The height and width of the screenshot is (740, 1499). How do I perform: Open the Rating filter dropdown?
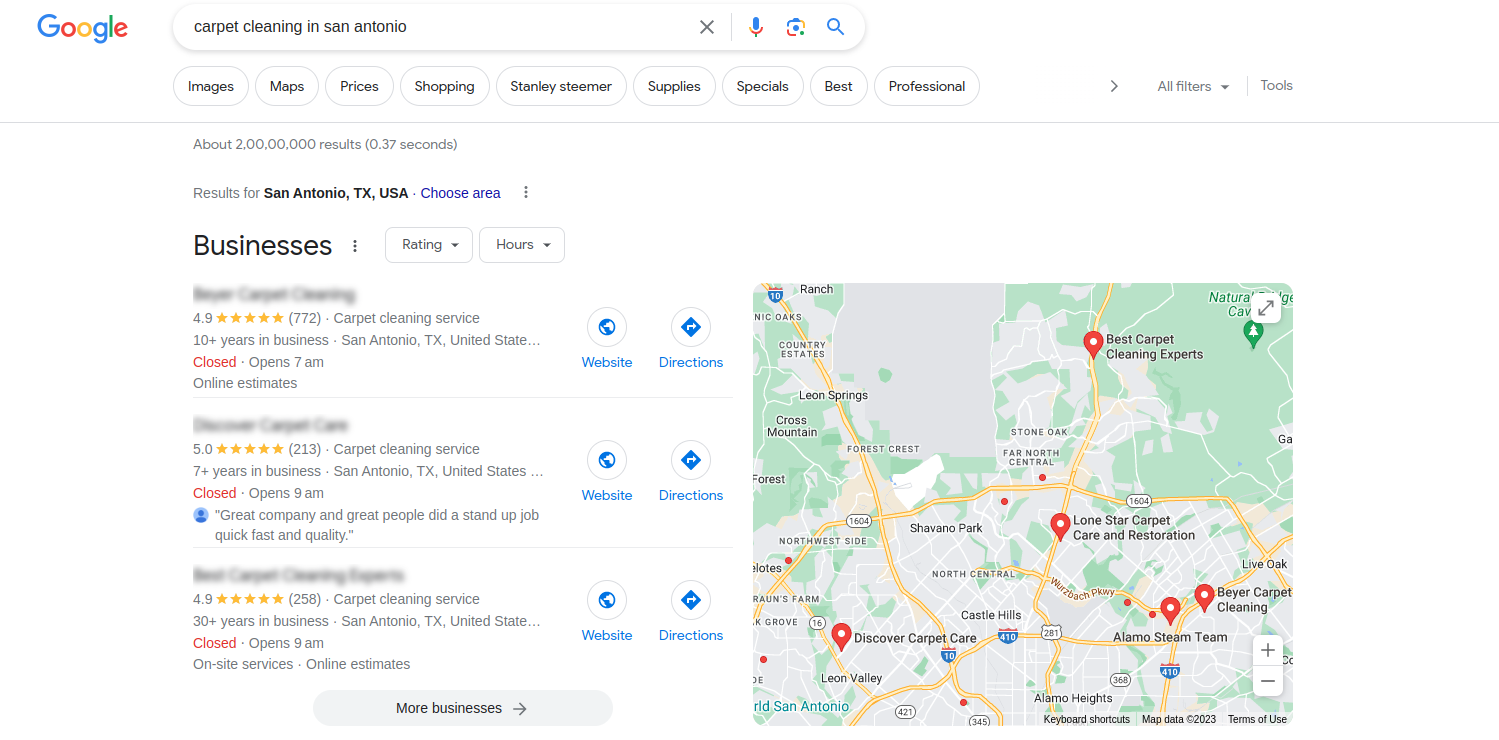[429, 245]
